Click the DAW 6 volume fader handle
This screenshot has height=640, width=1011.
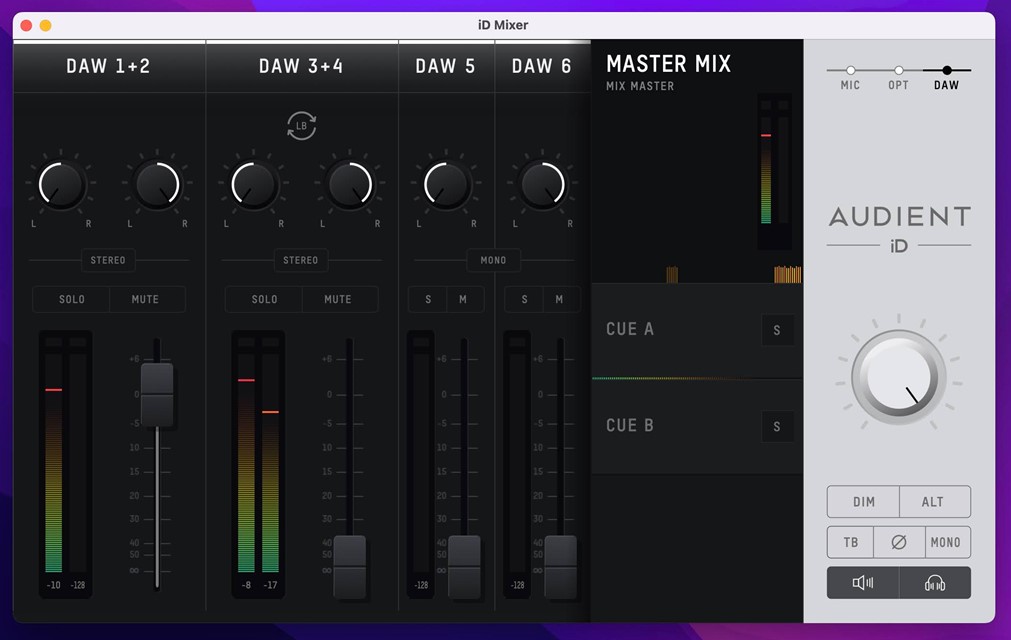[560, 567]
